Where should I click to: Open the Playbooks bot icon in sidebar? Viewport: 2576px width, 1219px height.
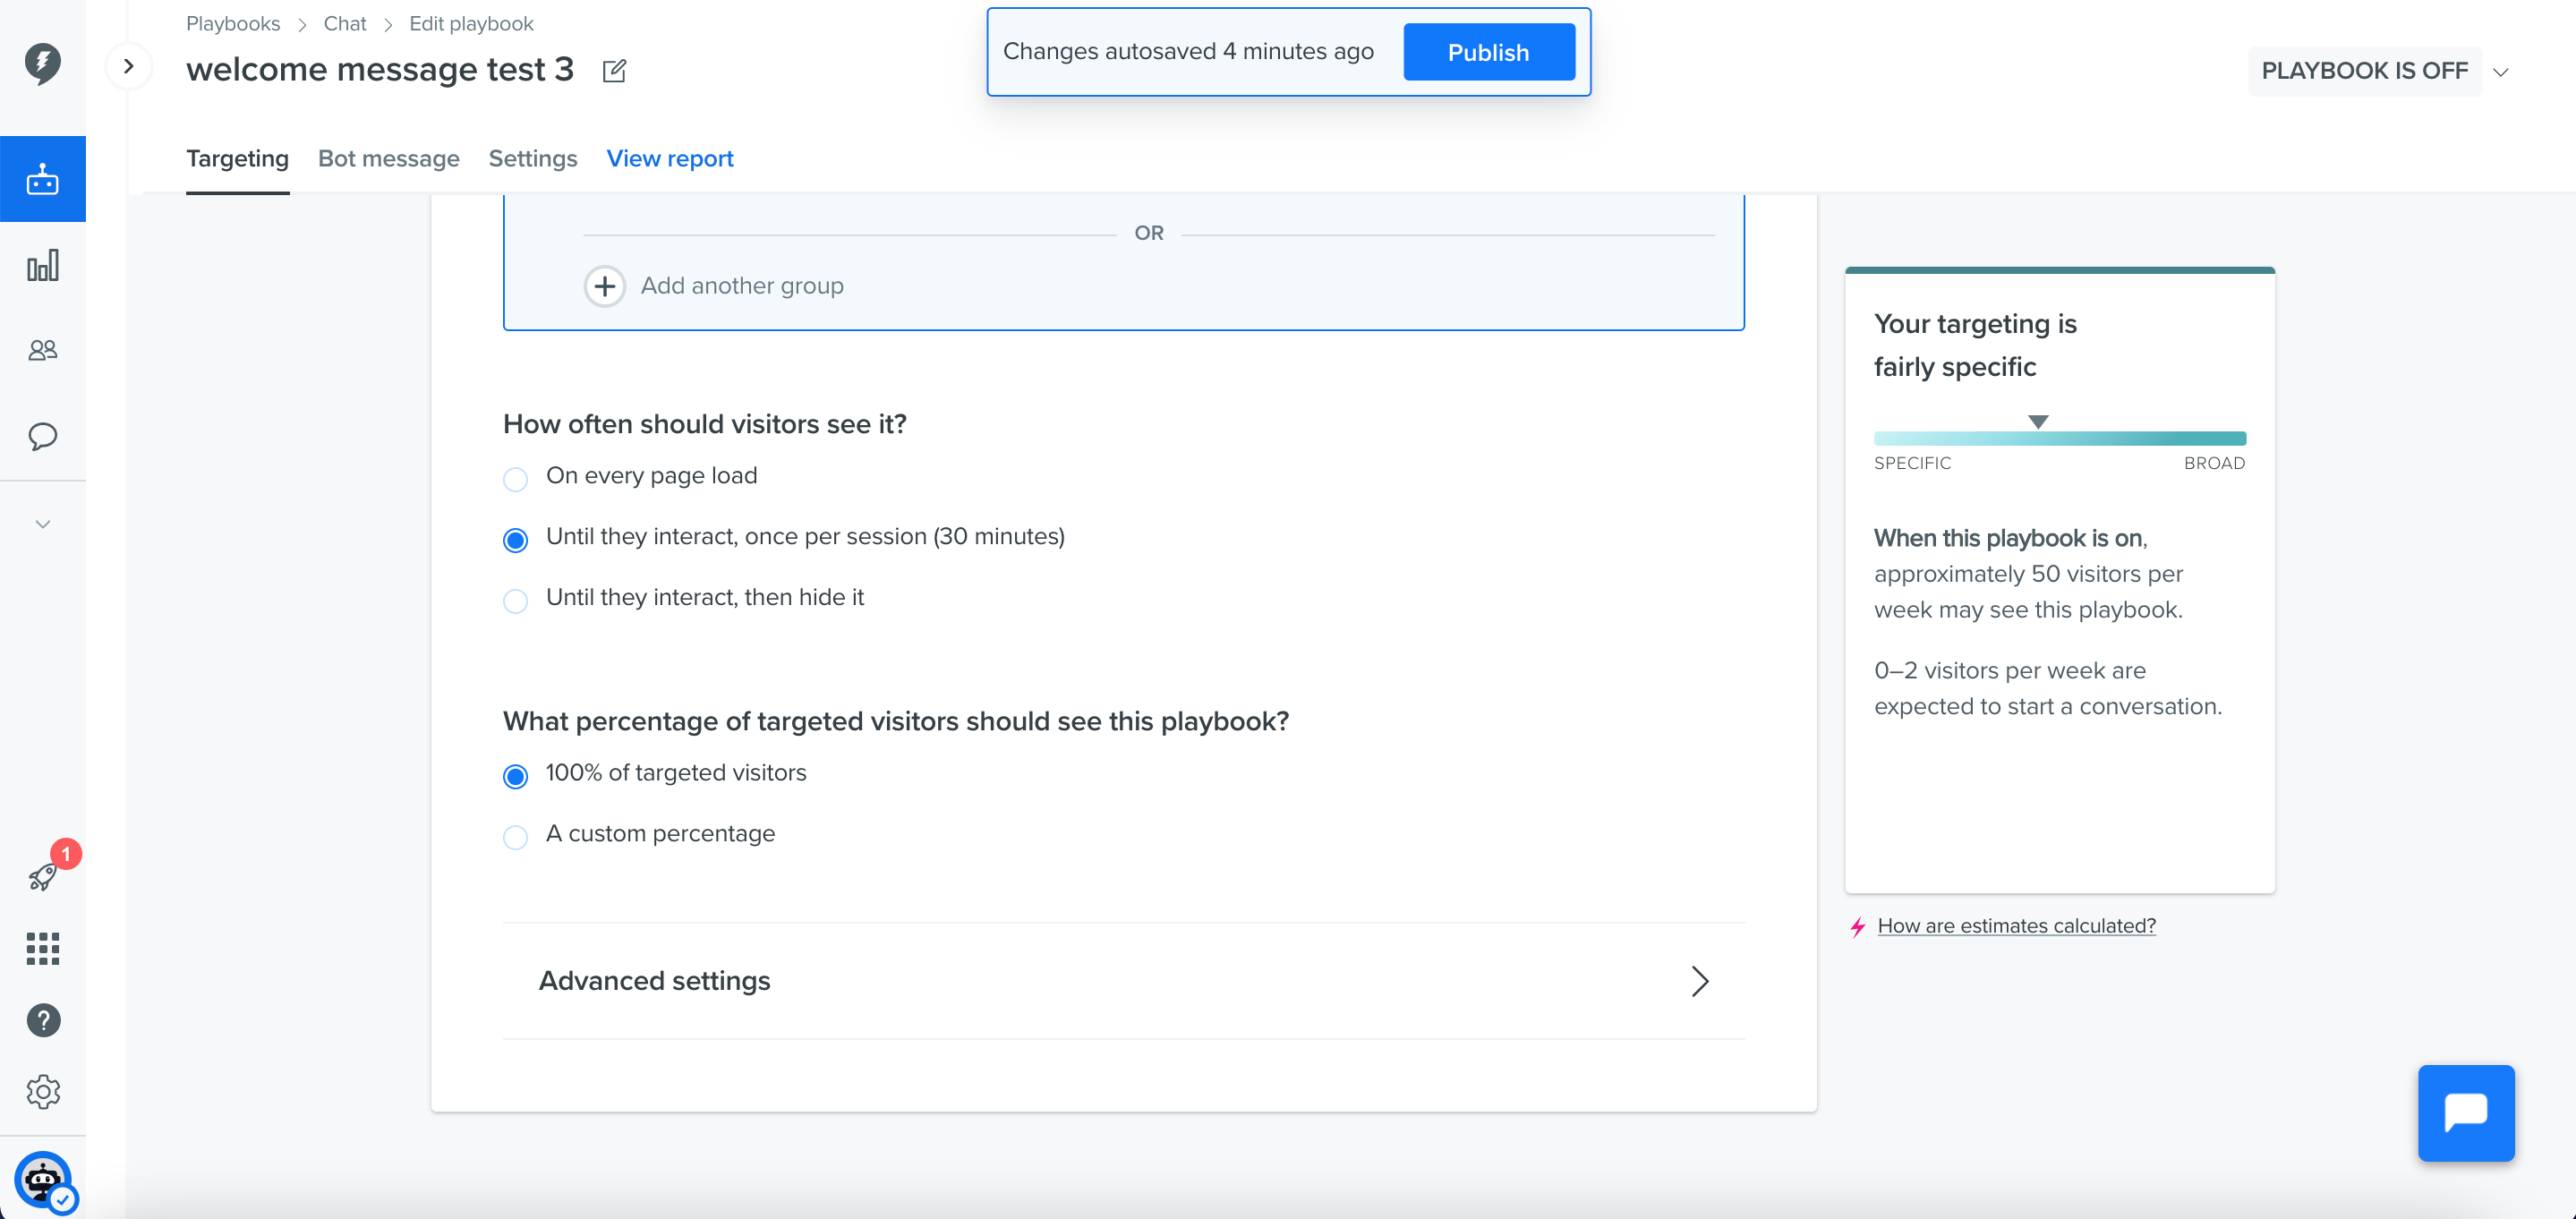click(42, 179)
